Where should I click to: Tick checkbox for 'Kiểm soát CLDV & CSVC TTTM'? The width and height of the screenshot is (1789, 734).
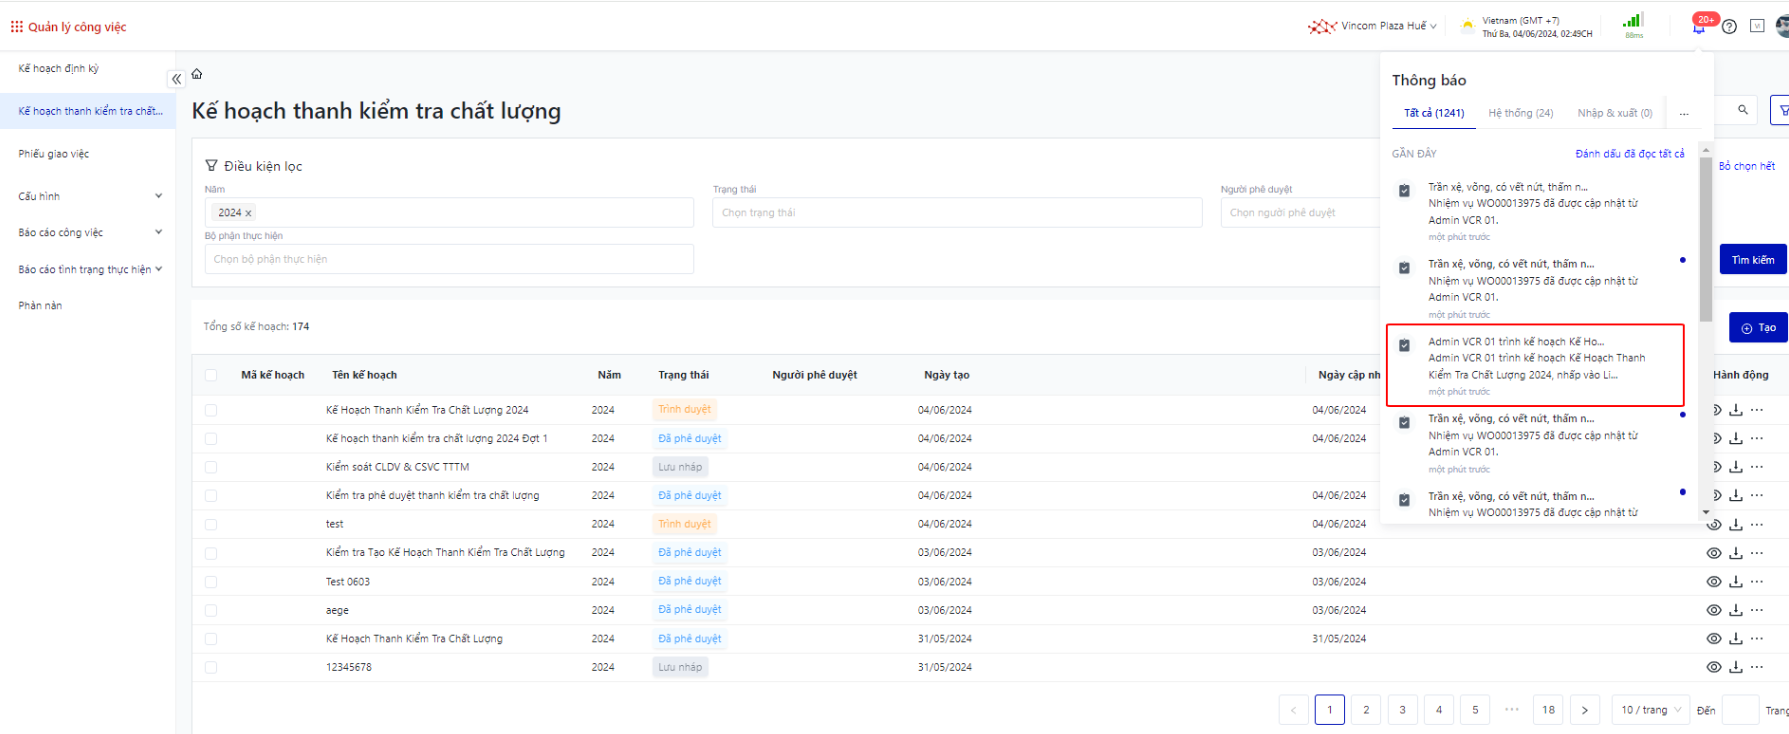[x=211, y=467]
